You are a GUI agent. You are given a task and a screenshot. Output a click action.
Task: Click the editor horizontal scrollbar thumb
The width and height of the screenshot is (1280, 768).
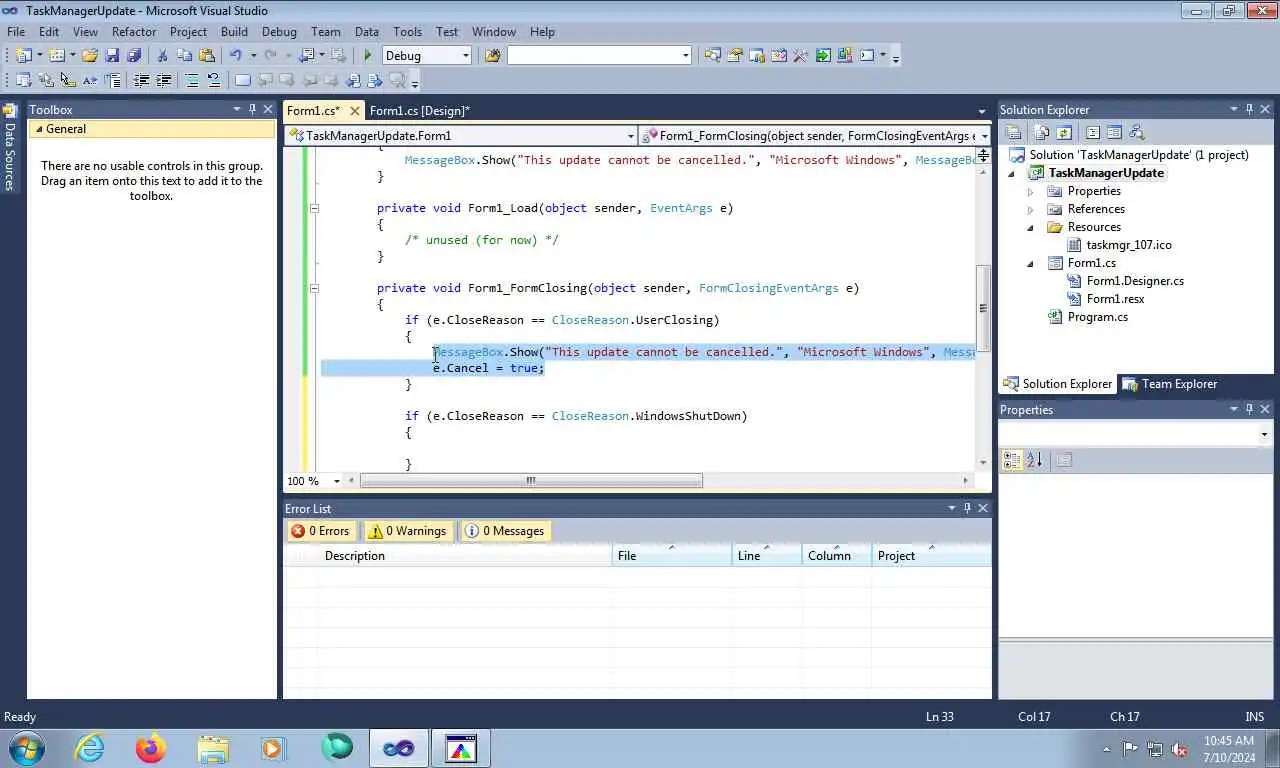coord(531,481)
